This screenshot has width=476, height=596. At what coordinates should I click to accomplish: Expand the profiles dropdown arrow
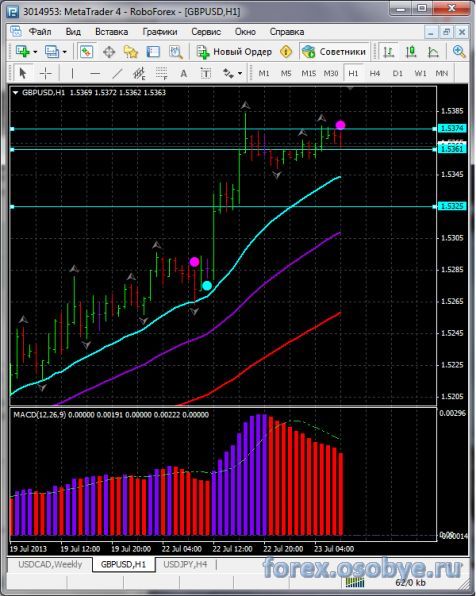click(x=65, y=52)
